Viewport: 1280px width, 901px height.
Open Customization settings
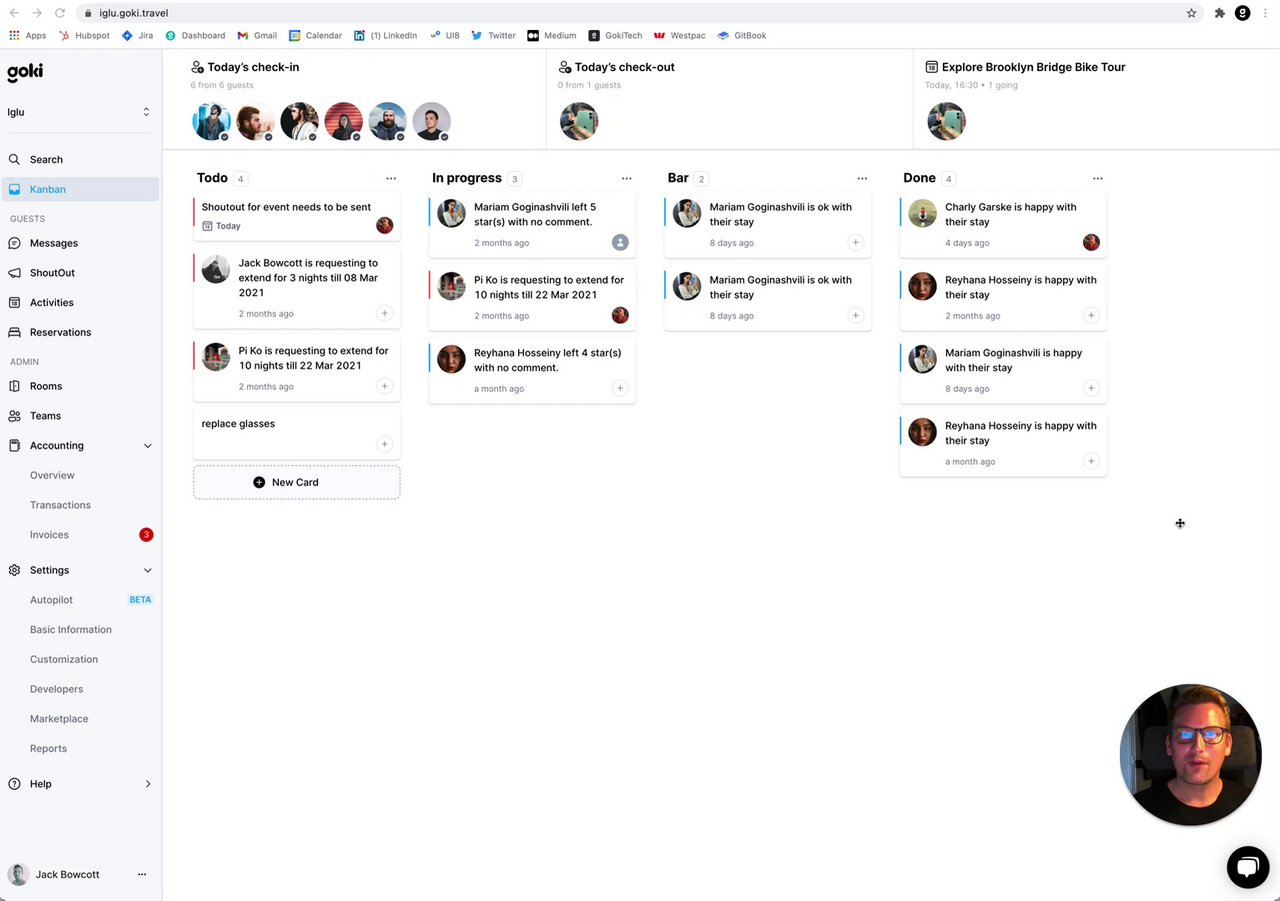click(x=64, y=659)
